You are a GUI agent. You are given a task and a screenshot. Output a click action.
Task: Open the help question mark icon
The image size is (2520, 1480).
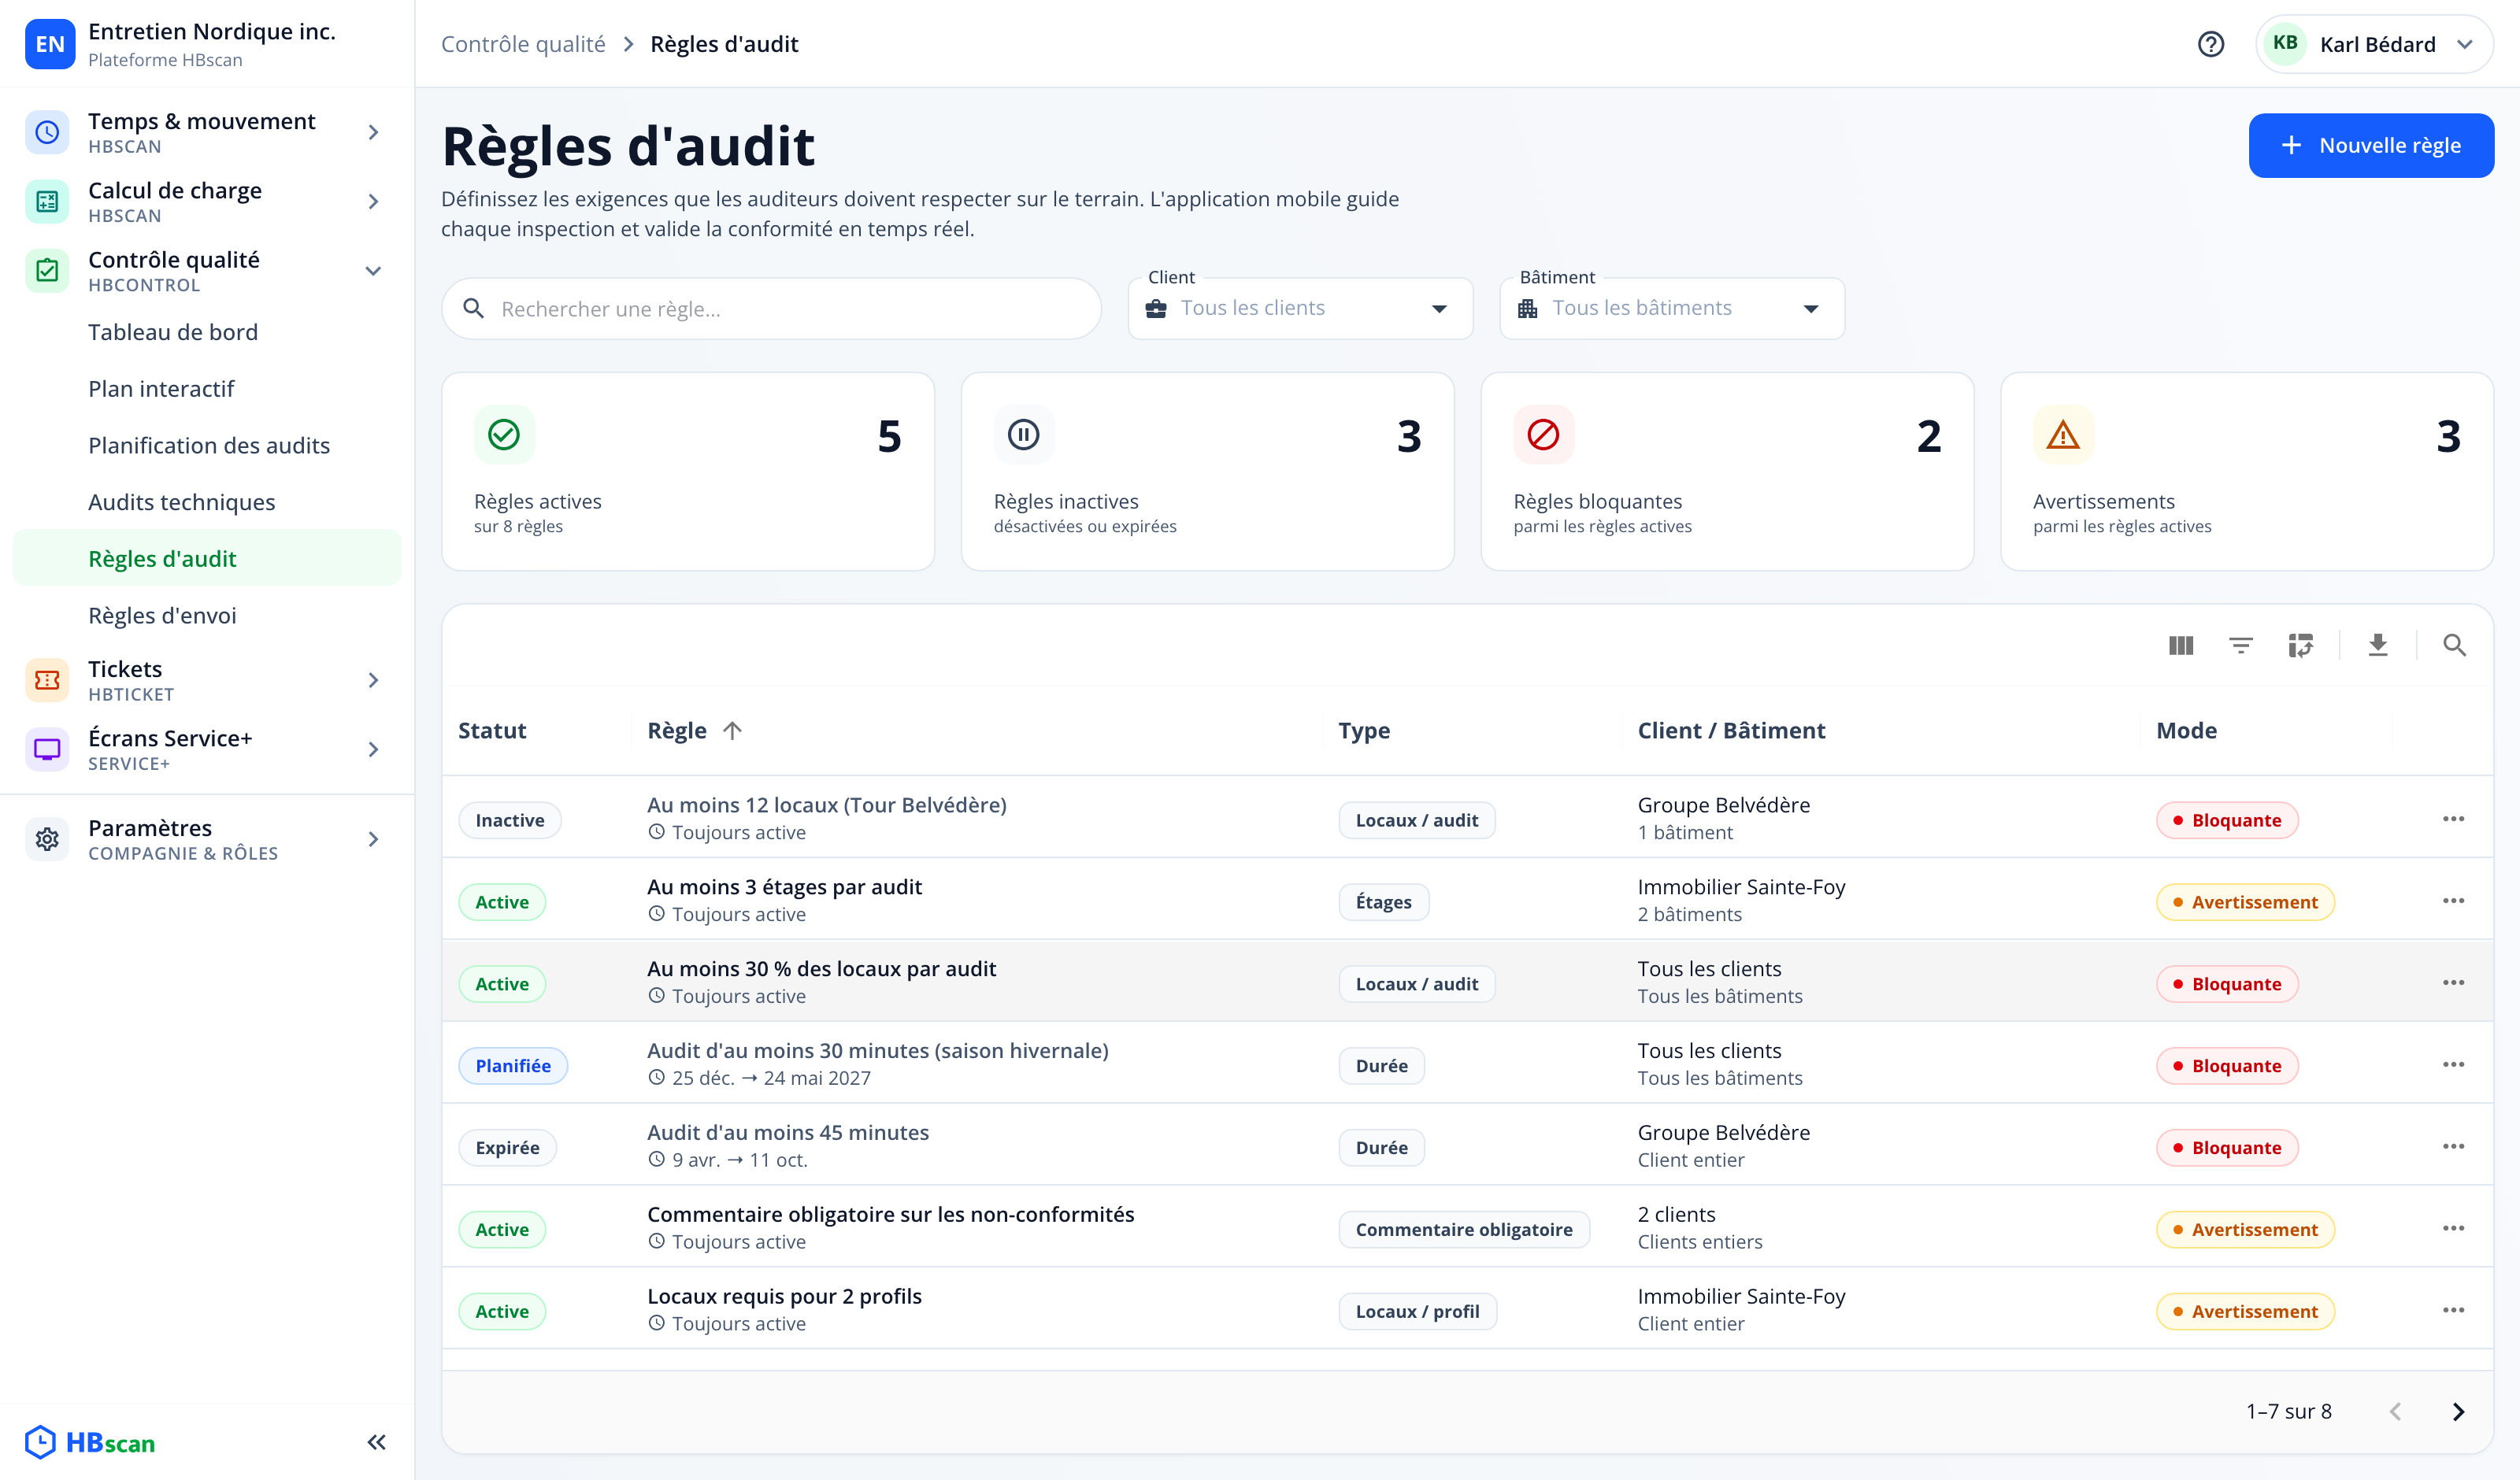pyautogui.click(x=2210, y=44)
